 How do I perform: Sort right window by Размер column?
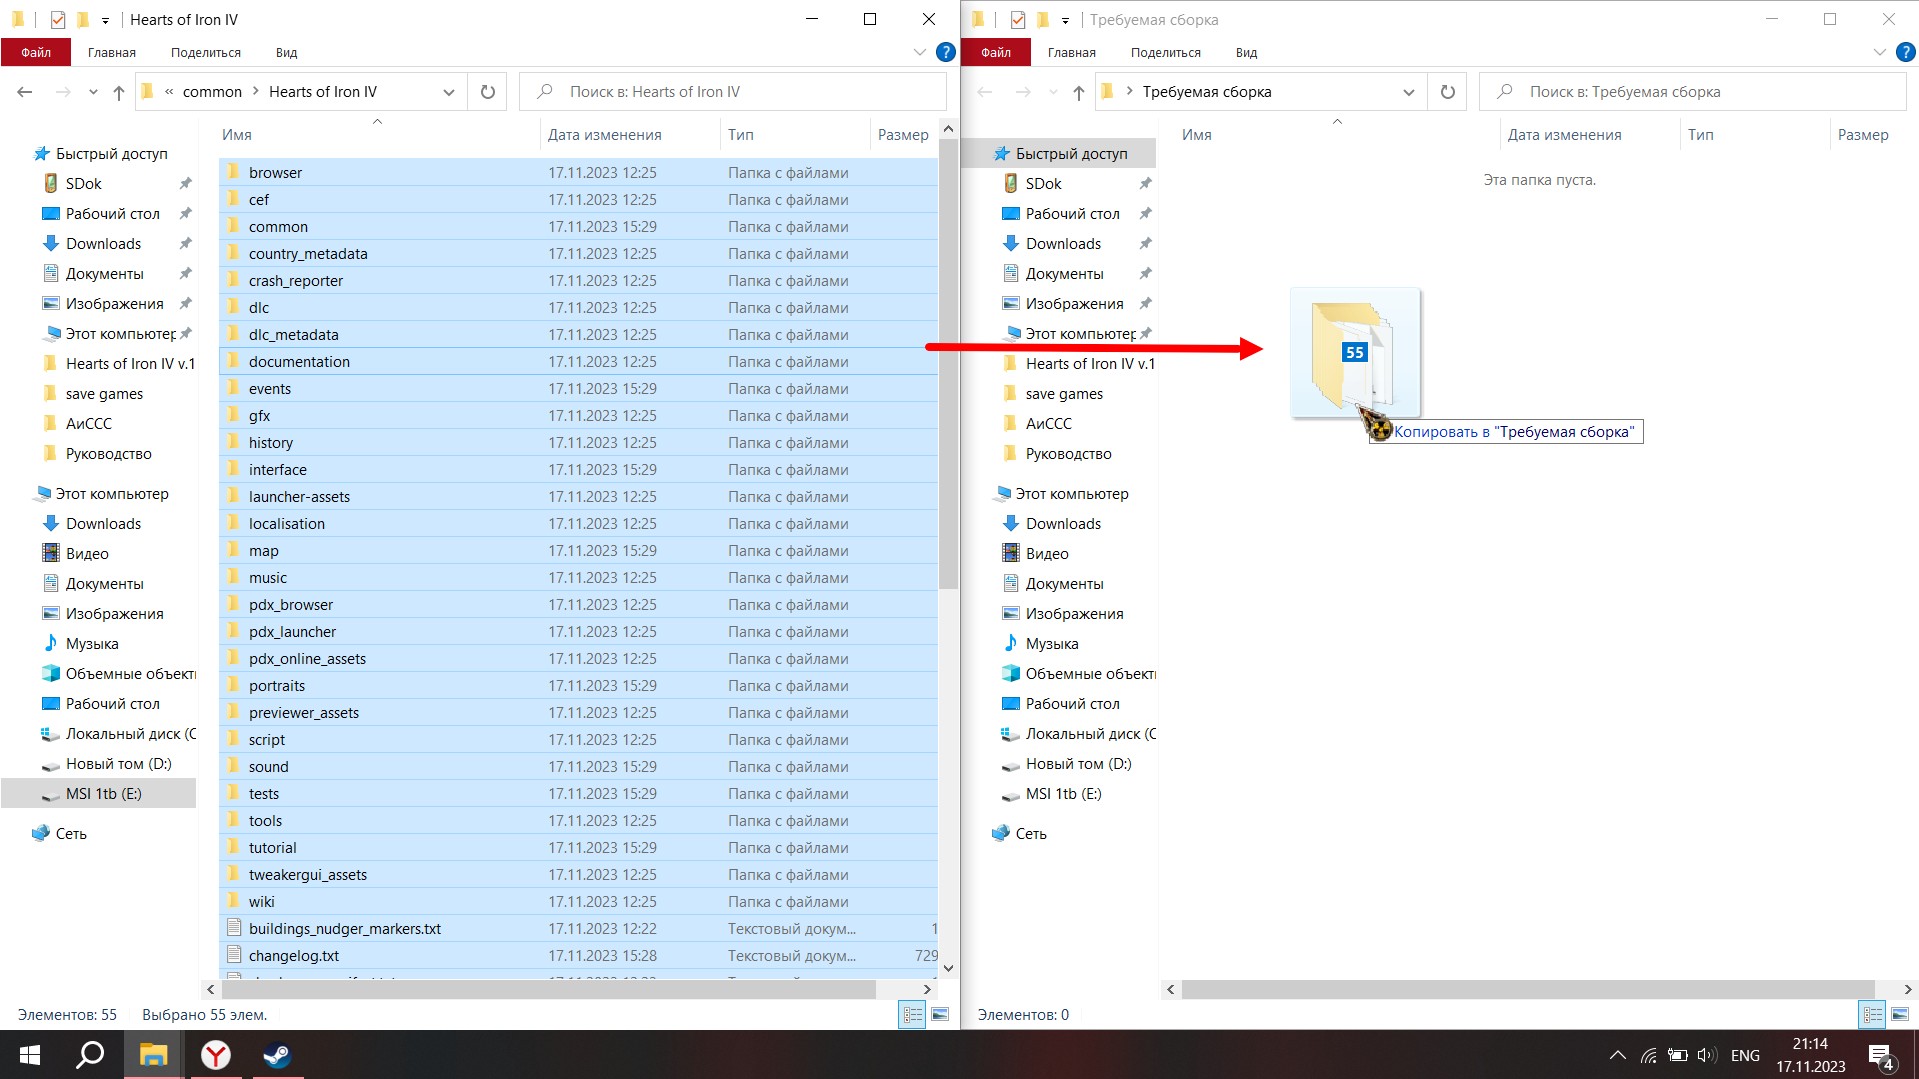click(1864, 135)
